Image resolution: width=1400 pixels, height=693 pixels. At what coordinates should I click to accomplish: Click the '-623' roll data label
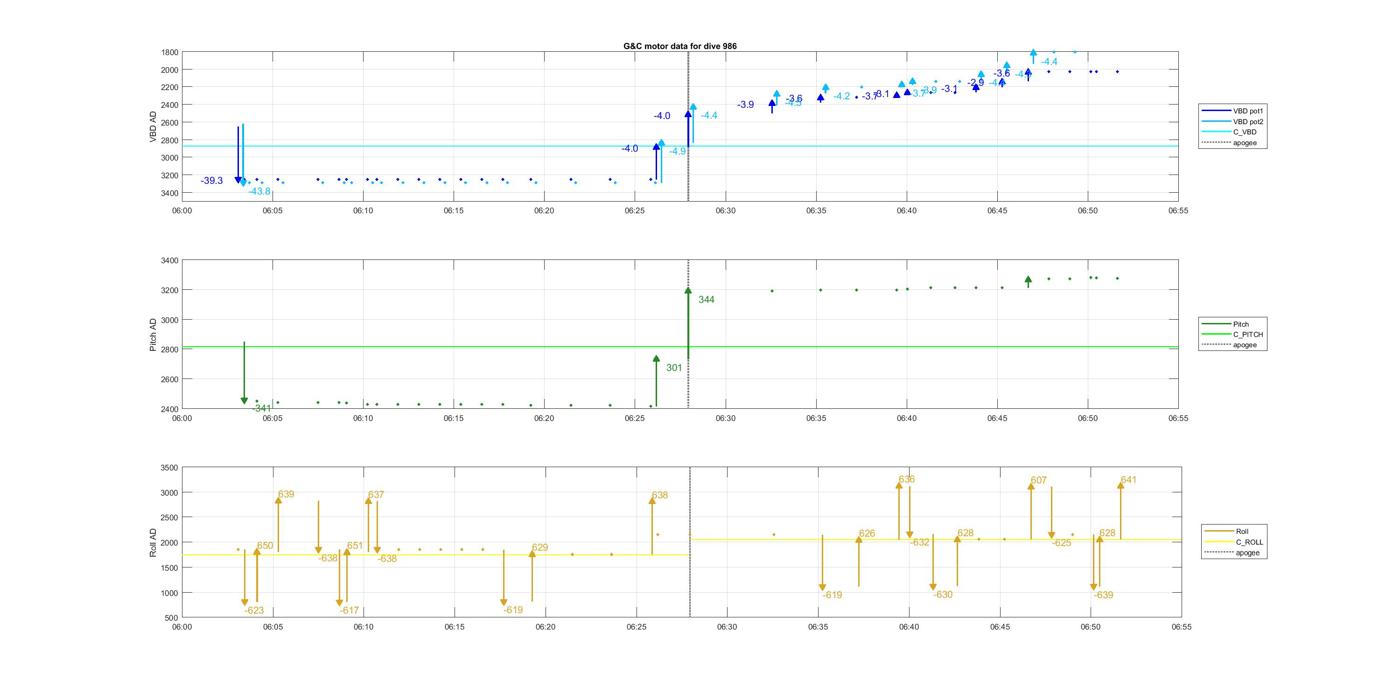point(254,610)
